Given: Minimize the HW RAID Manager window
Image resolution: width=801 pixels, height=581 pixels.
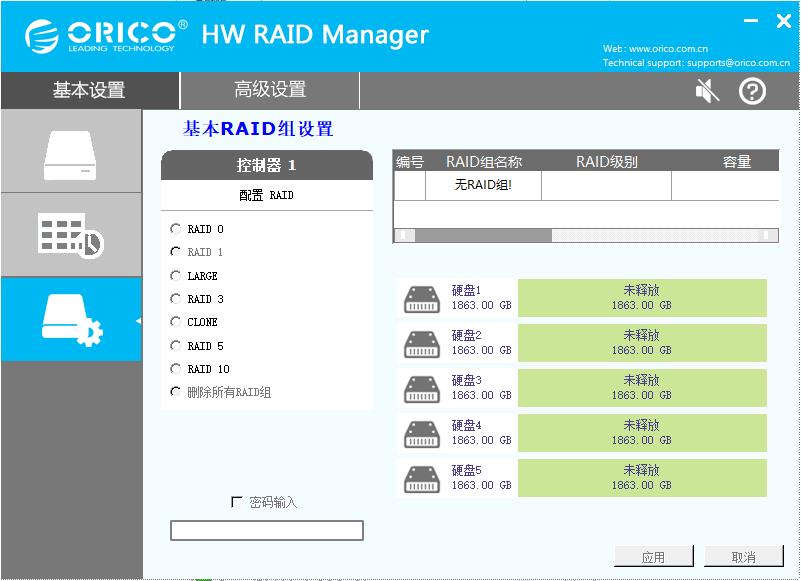Looking at the screenshot, I should (750, 21).
